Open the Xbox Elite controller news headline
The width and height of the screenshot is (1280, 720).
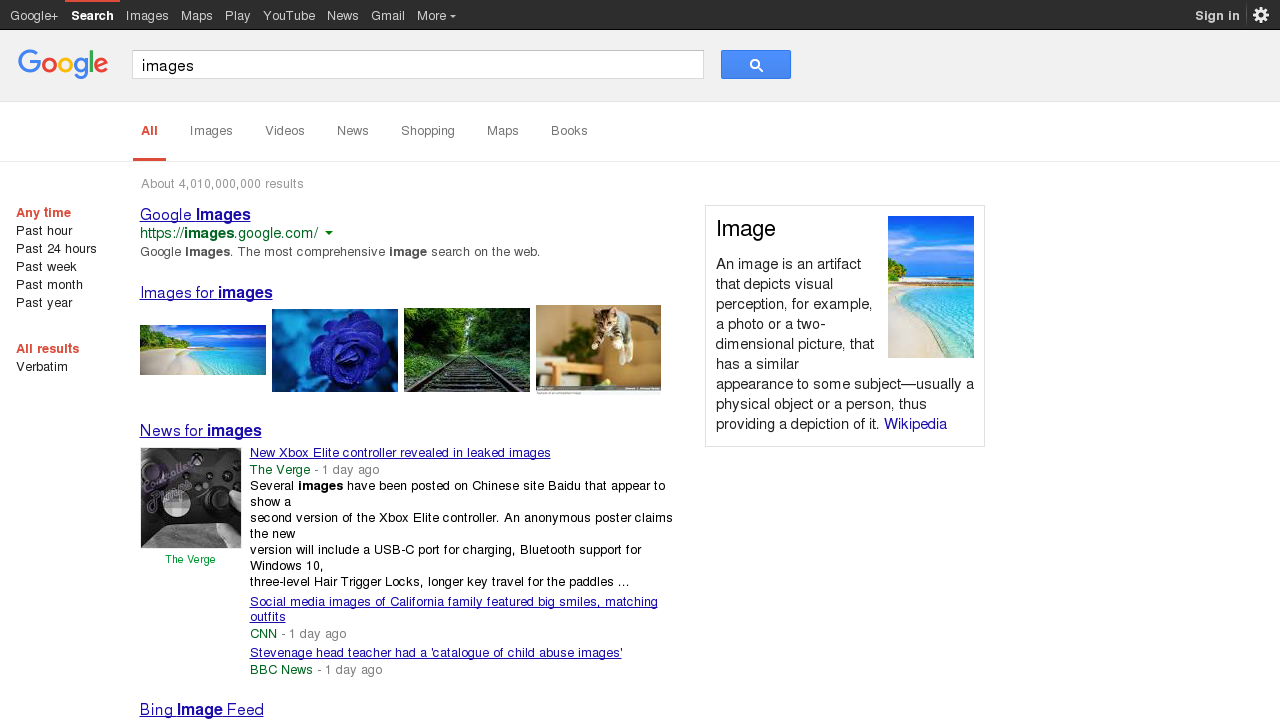400,452
